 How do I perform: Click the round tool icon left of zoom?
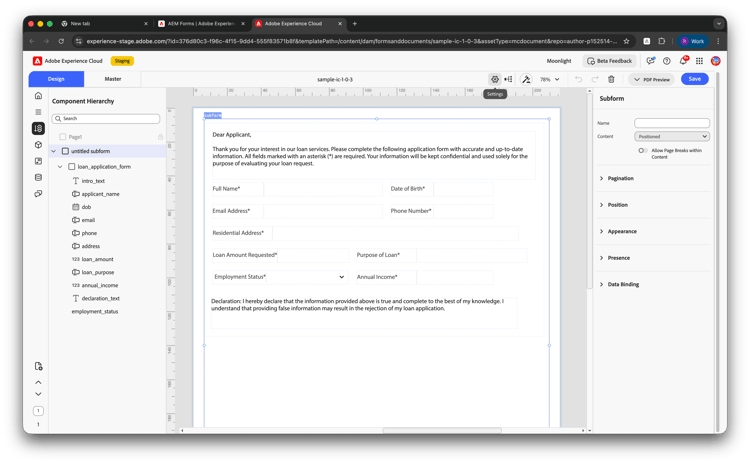[526, 79]
